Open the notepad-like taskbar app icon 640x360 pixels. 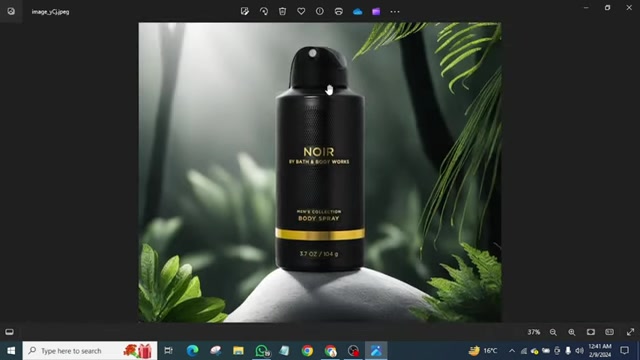click(x=284, y=351)
